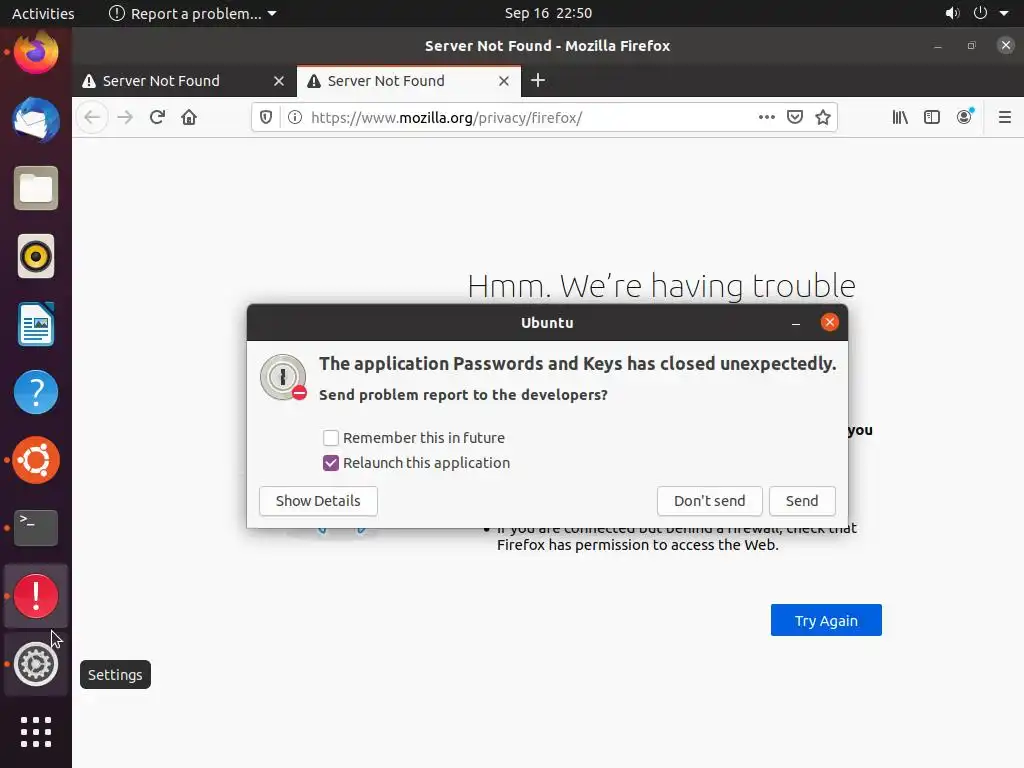Reload the current Firefox page
Viewport: 1024px width, 768px height.
pos(157,118)
